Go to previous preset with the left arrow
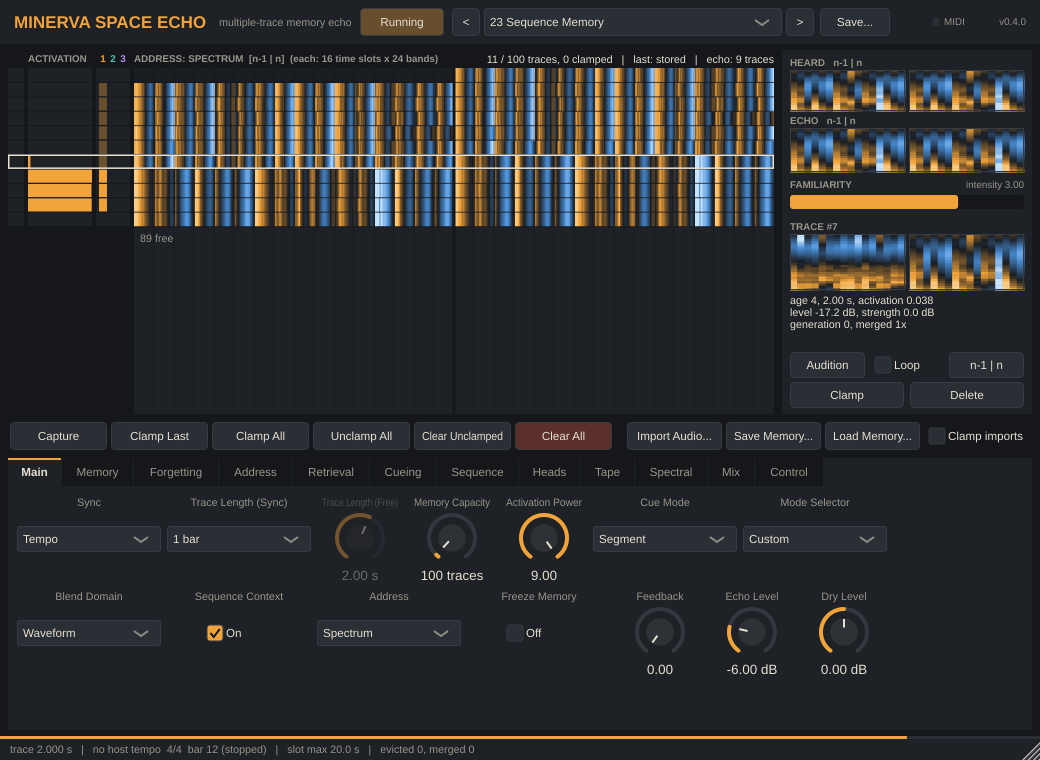1040x760 pixels. pos(466,22)
